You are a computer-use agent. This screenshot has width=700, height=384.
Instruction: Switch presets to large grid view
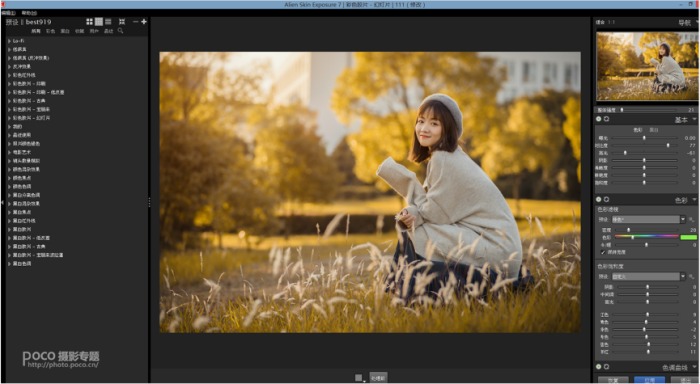(x=89, y=21)
